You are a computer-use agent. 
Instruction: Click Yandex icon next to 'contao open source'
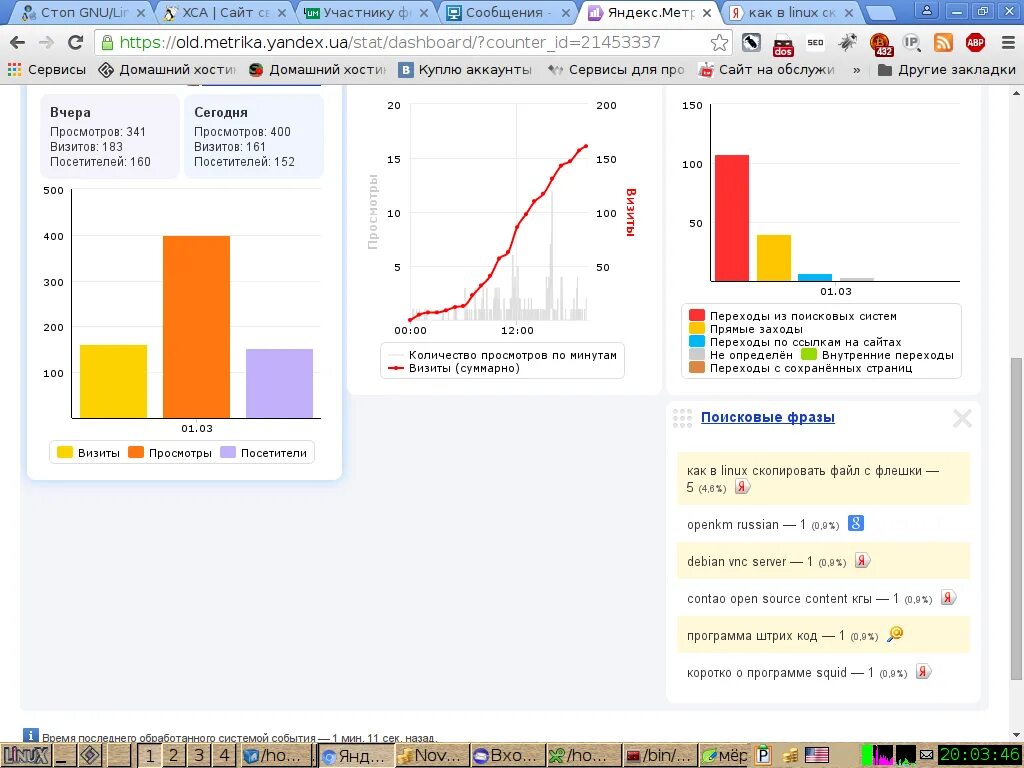pyautogui.click(x=948, y=597)
